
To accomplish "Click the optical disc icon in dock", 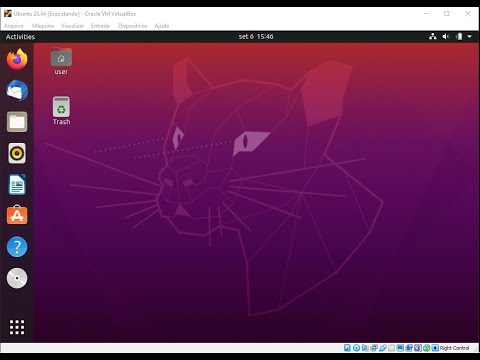I will pos(17,278).
